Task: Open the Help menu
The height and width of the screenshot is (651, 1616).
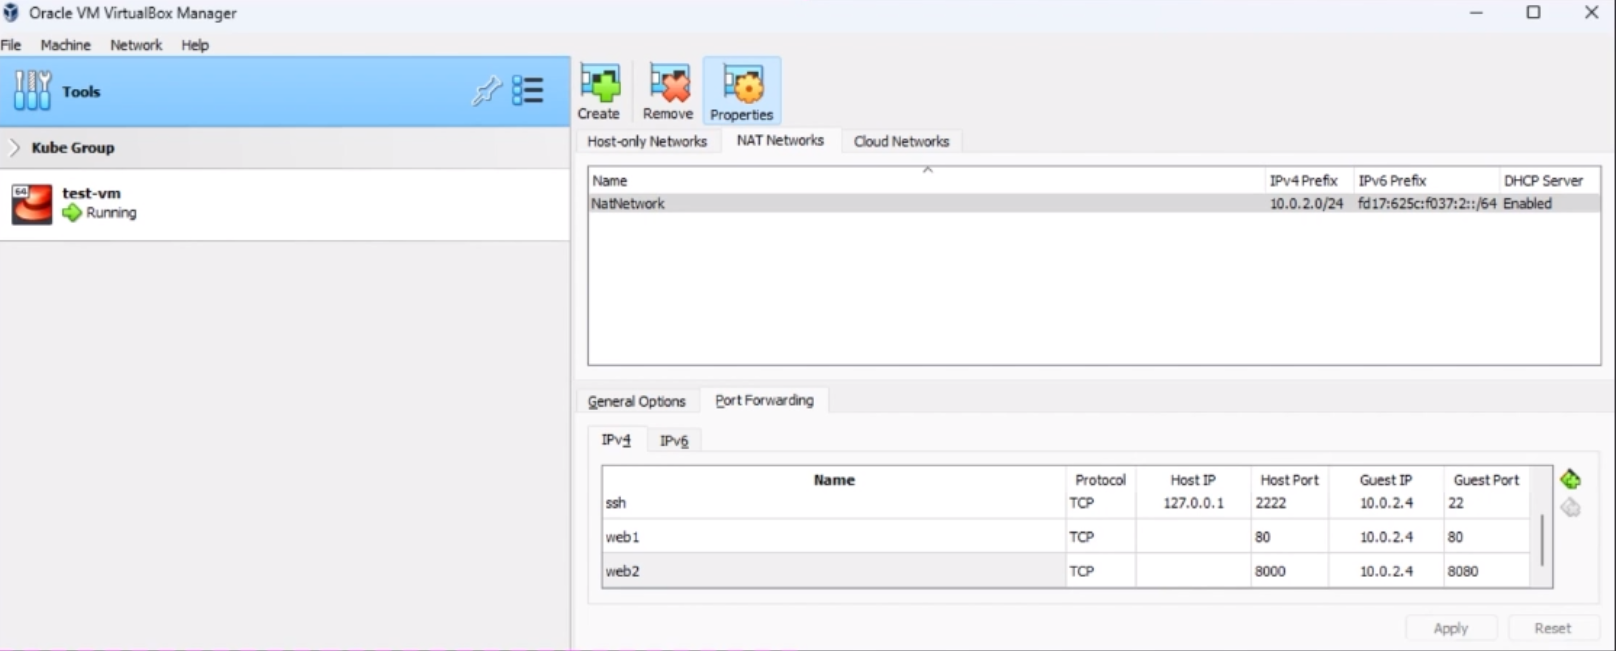Action: click(195, 45)
